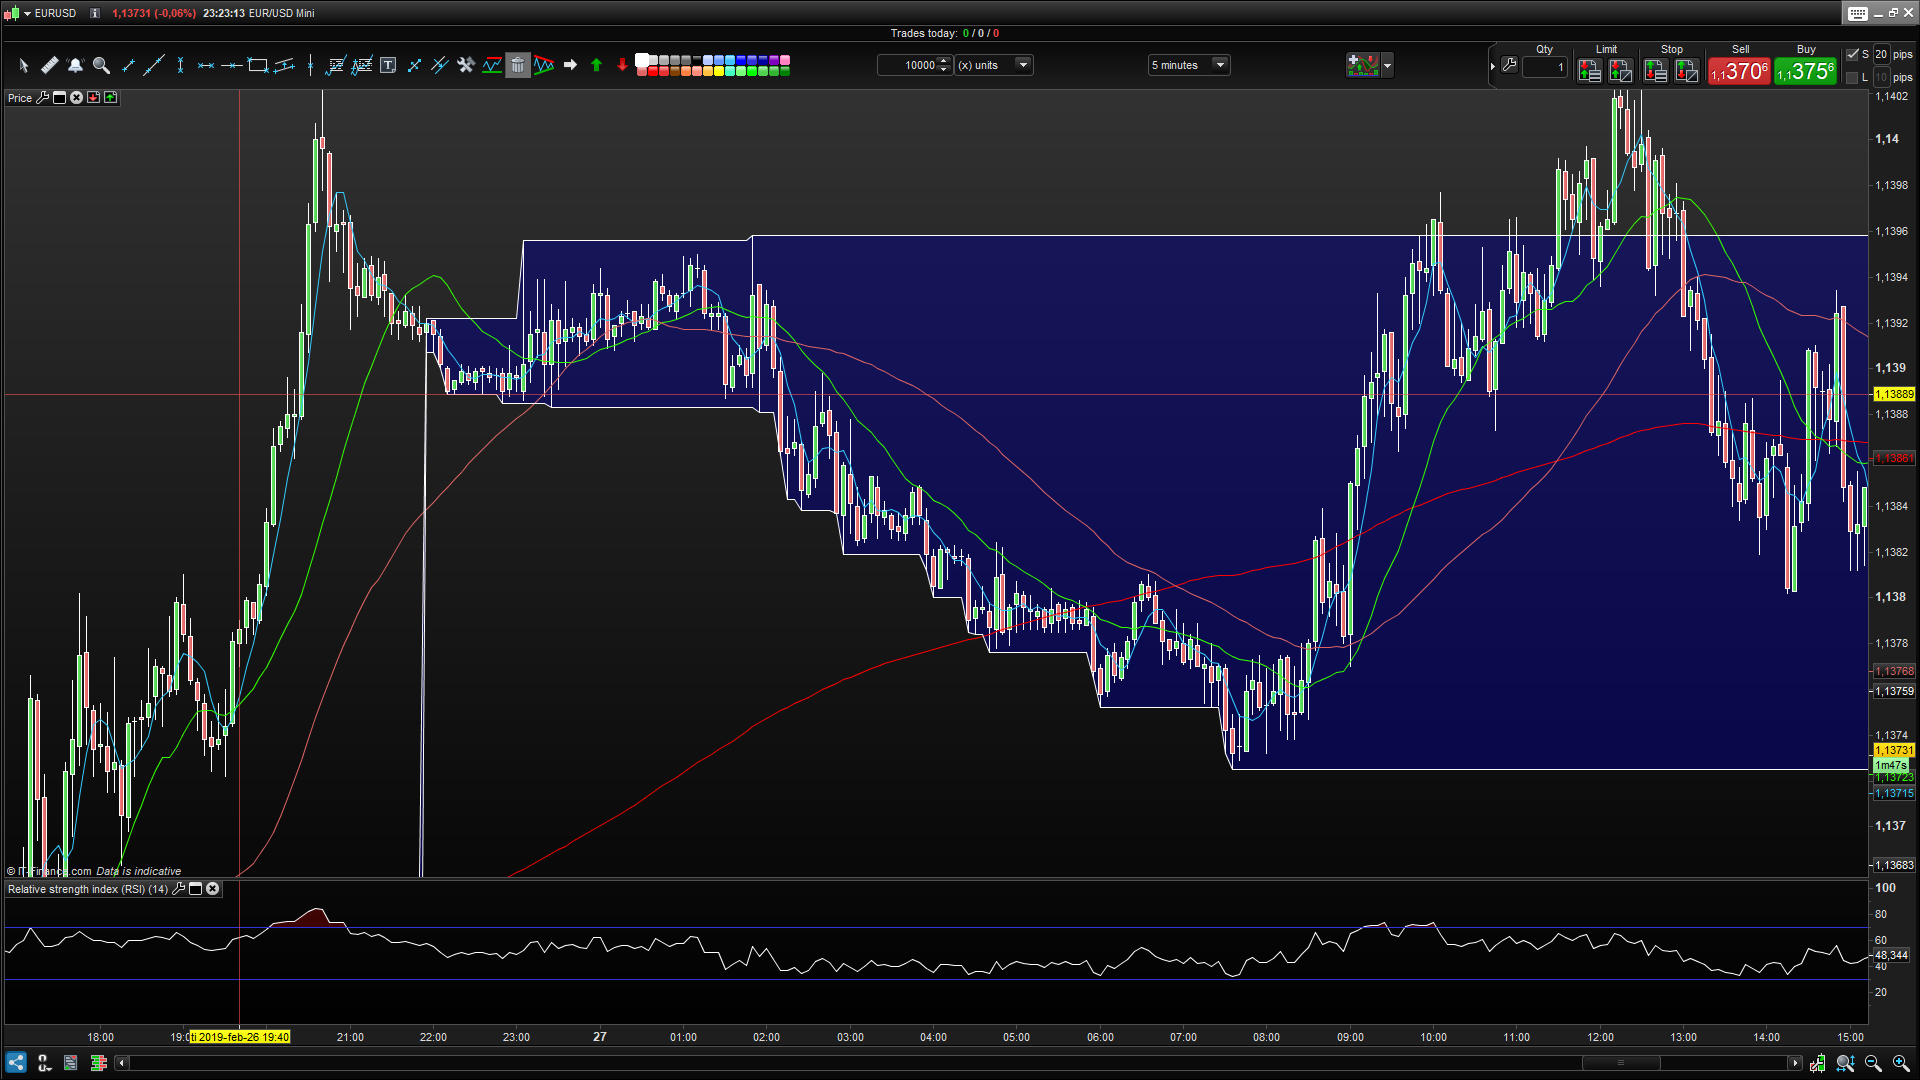Select the green up arrow tool
Viewport: 1920px width, 1080px height.
click(x=596, y=65)
